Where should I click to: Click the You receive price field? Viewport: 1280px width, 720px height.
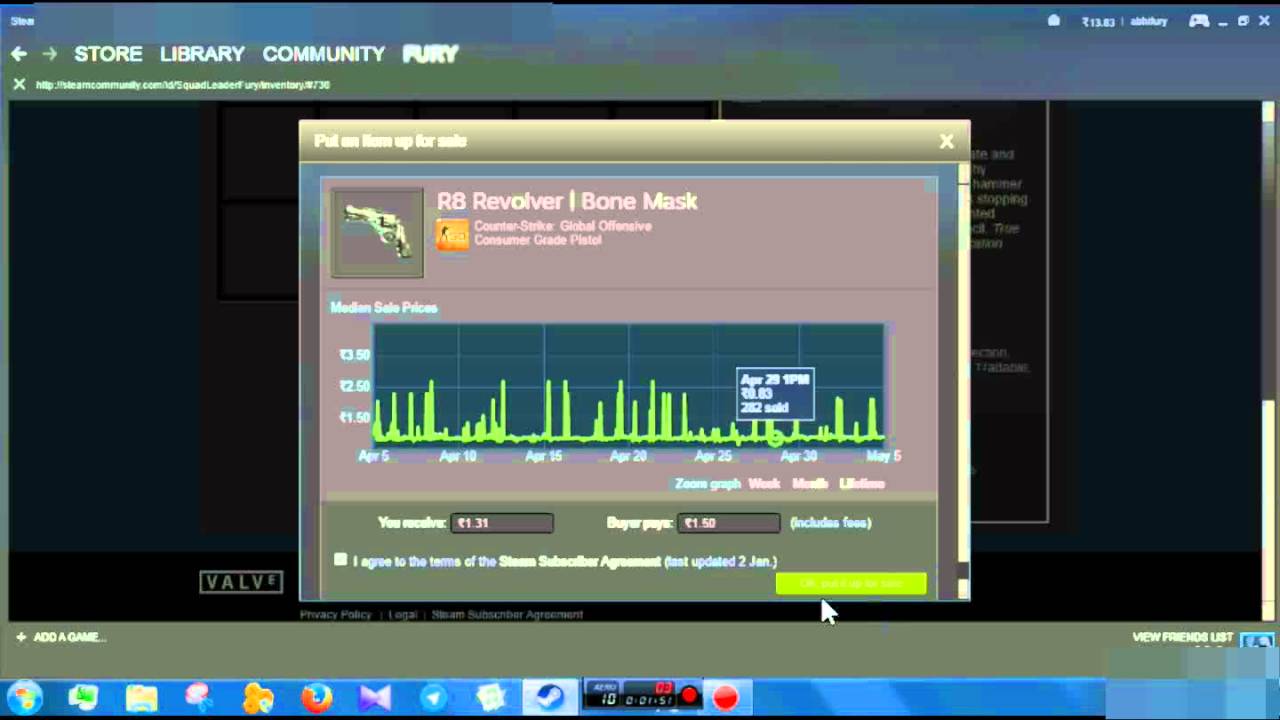point(502,523)
